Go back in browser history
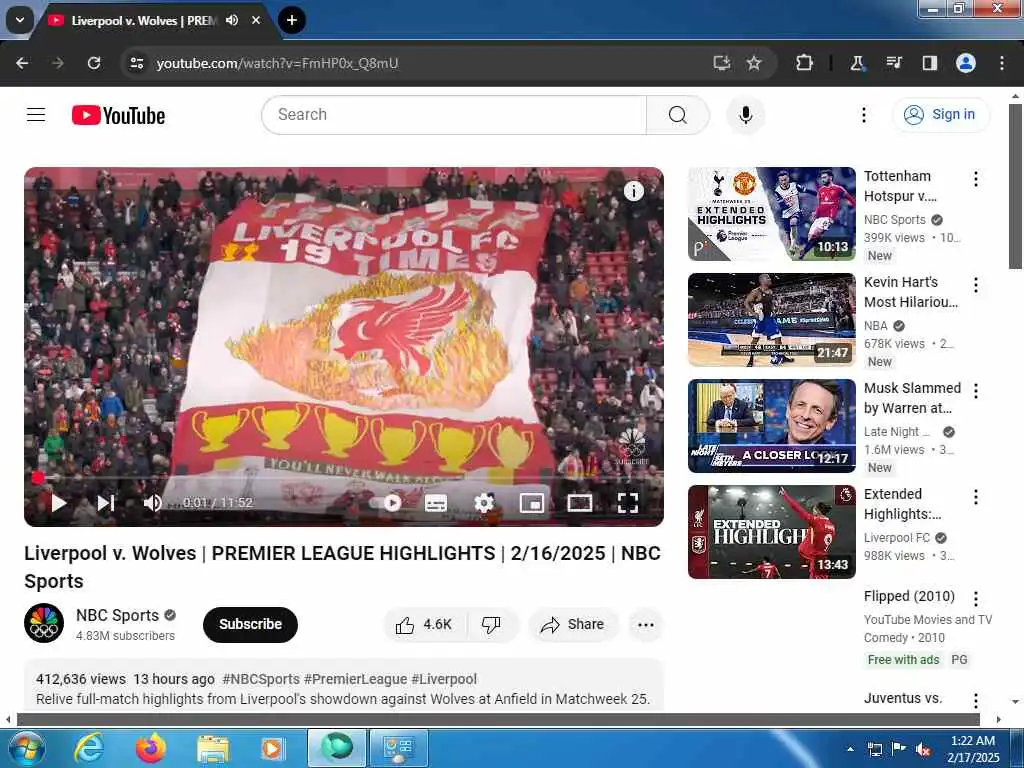Viewport: 1024px width, 768px height. pos(22,63)
